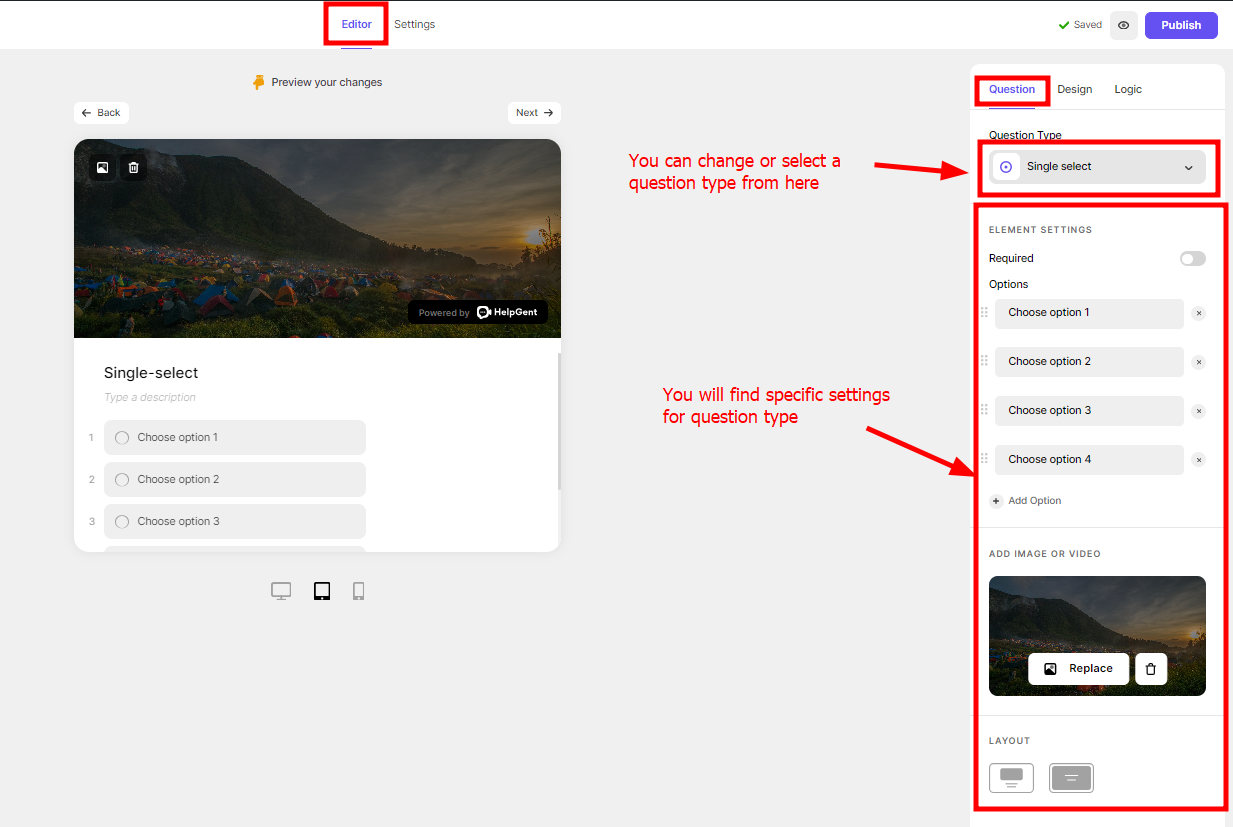
Task: Choose the first layout option with image on top
Action: (1011, 777)
